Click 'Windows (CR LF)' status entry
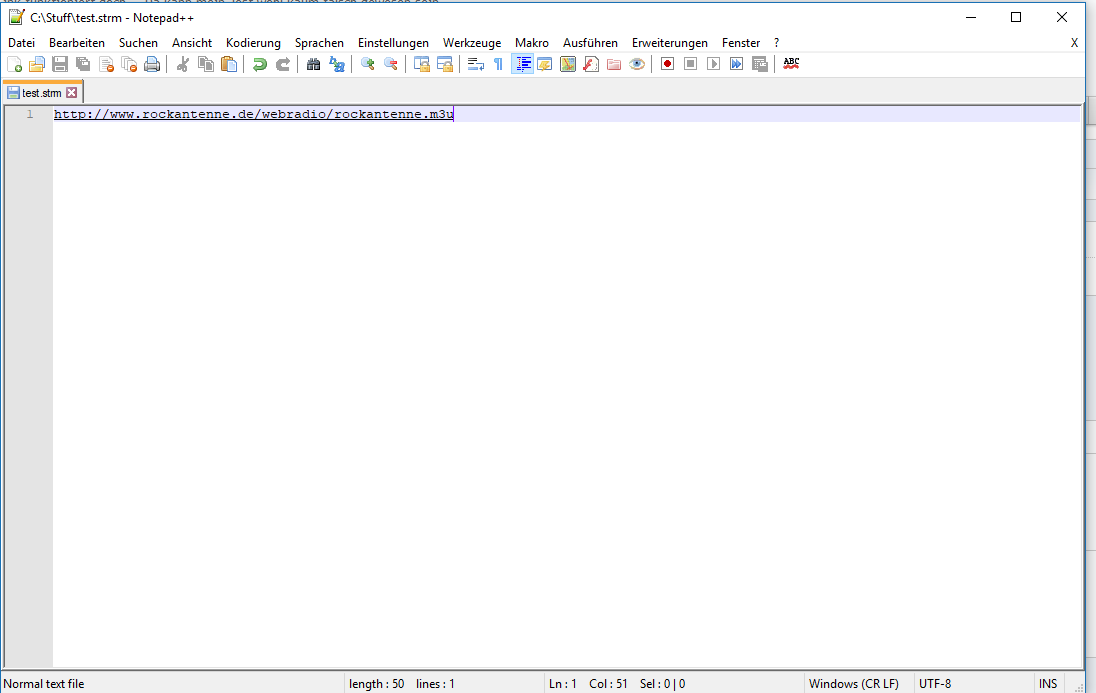This screenshot has height=693, width=1096. tap(854, 684)
